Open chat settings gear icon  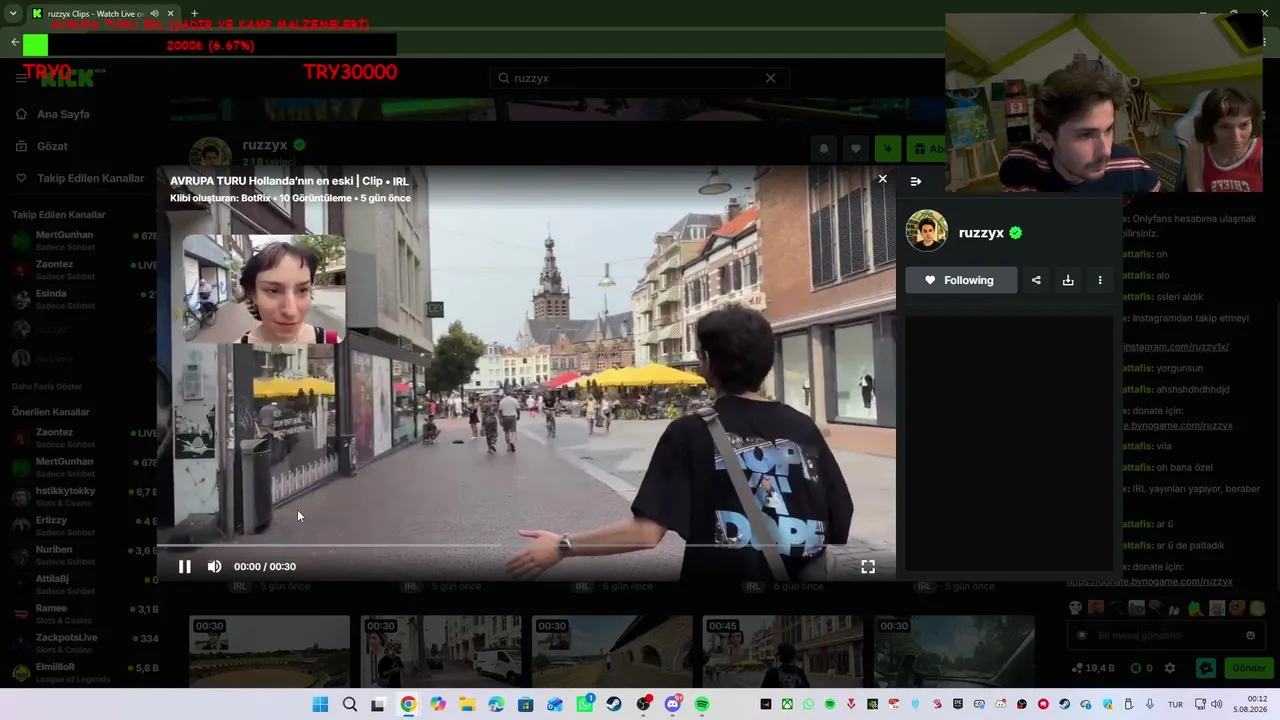[1170, 668]
